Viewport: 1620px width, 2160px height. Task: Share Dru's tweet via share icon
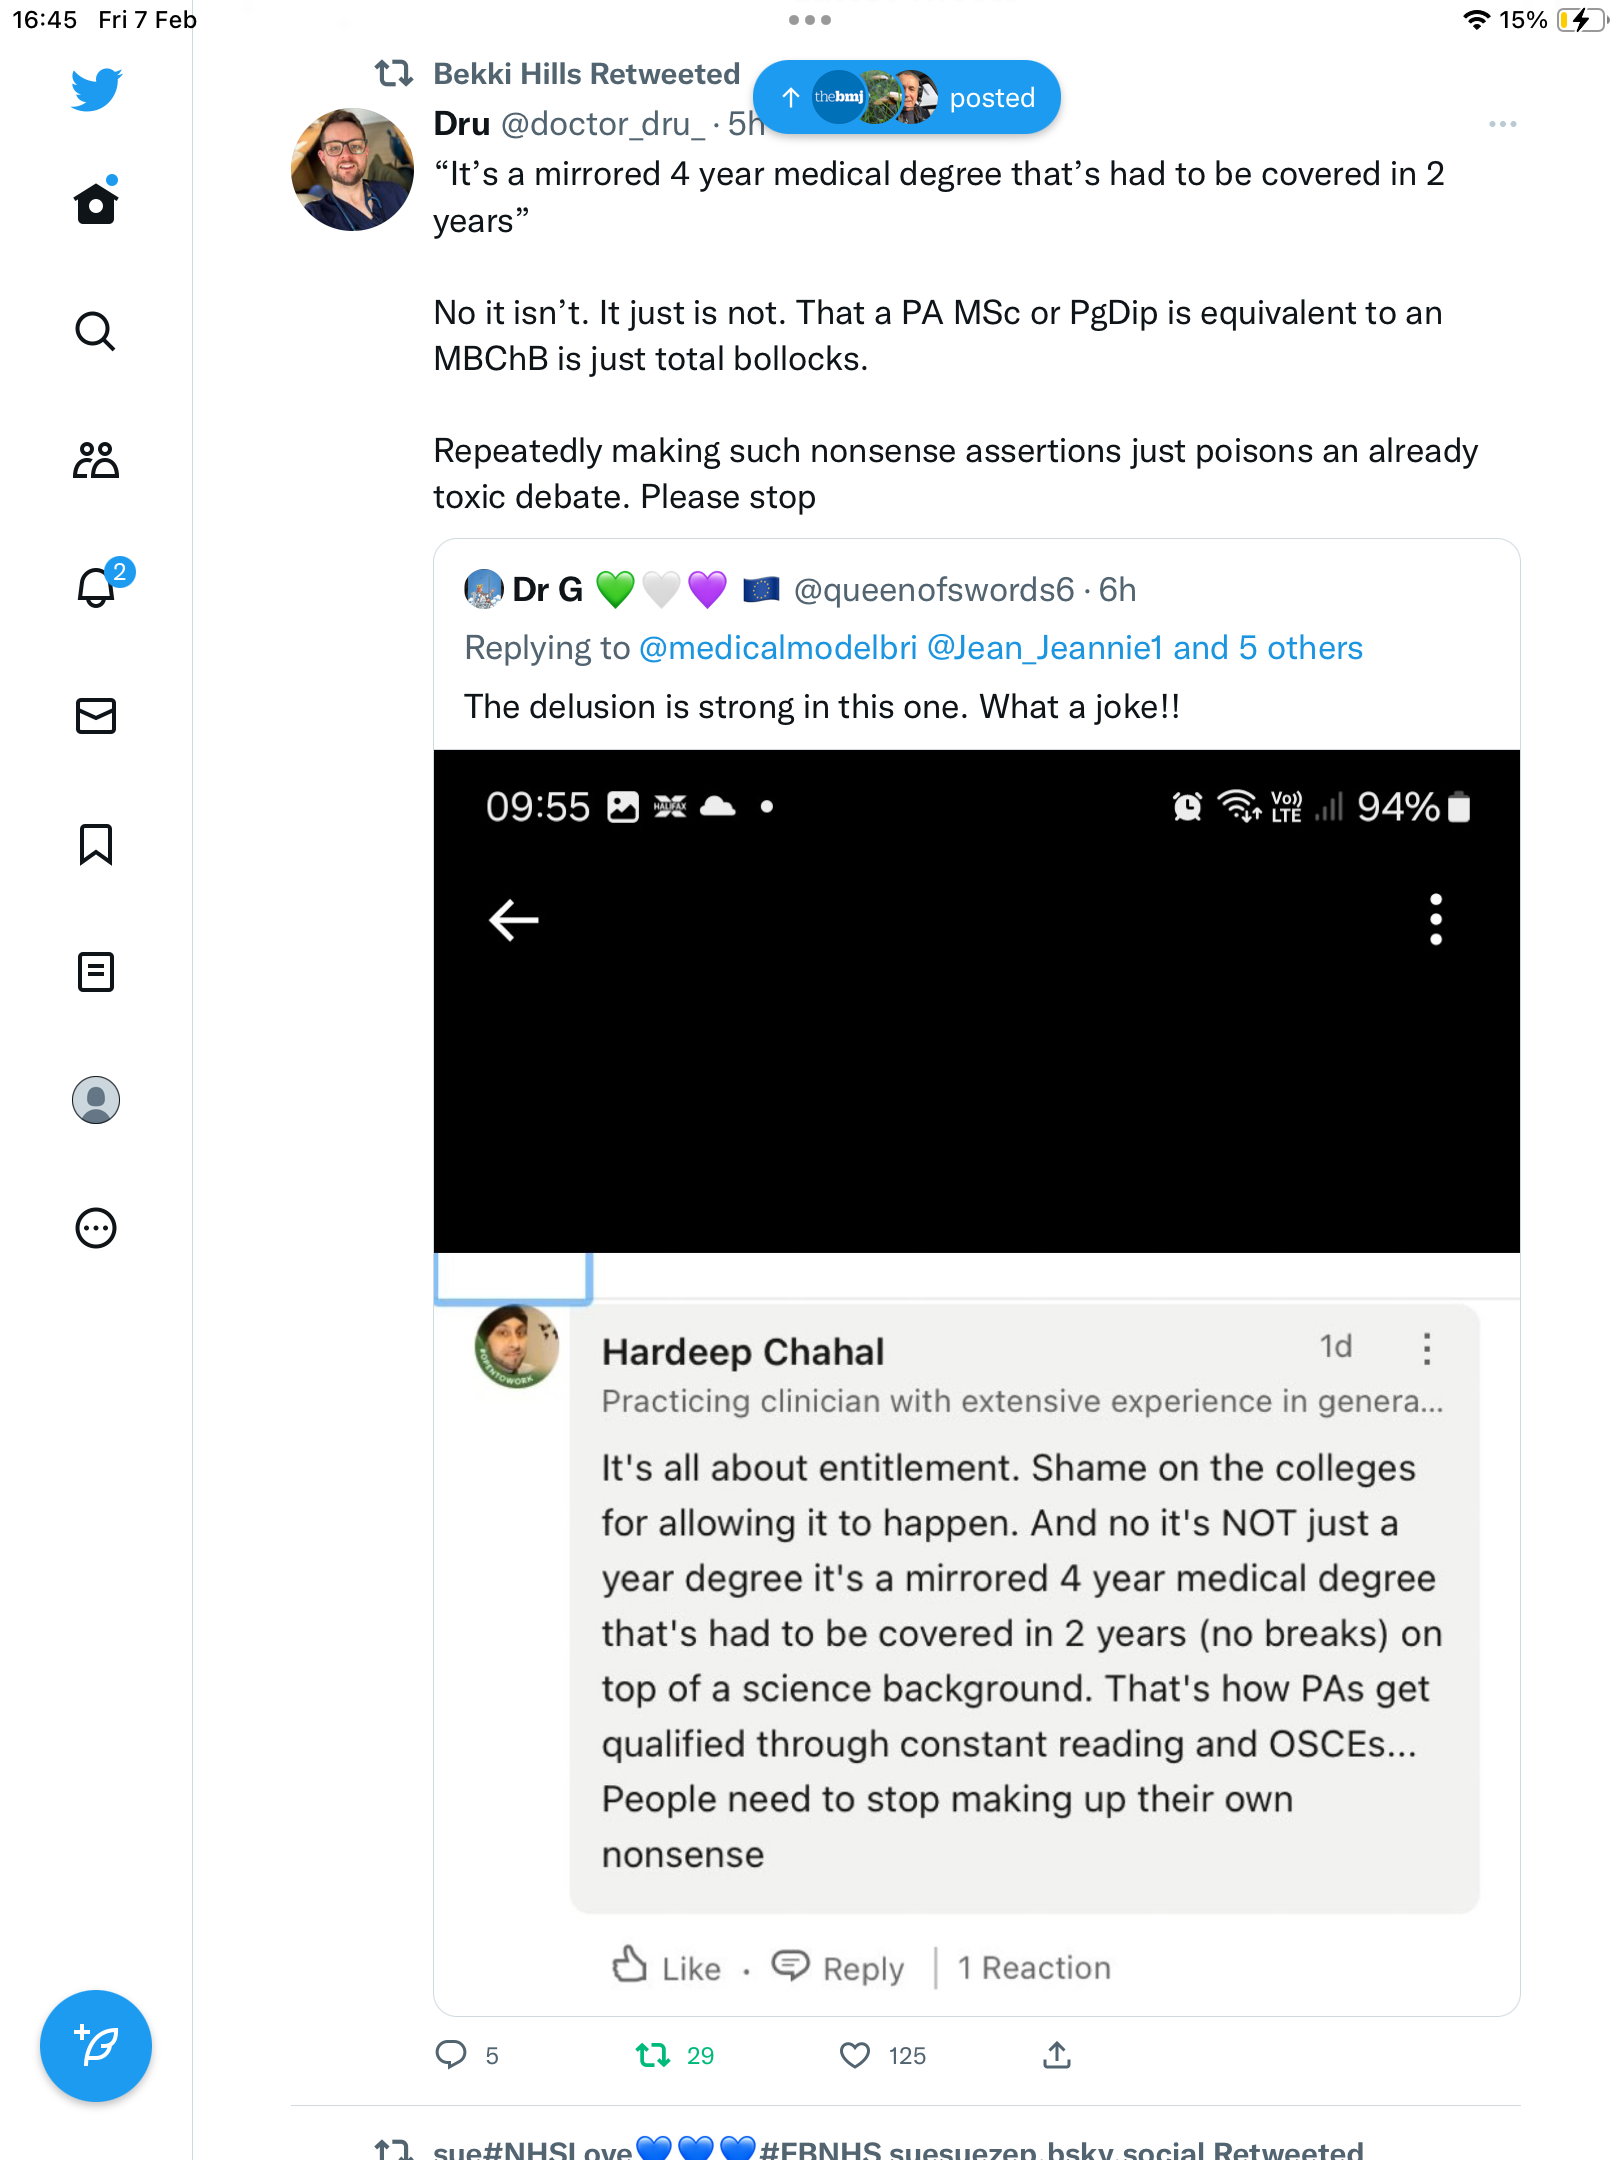tap(1057, 2055)
